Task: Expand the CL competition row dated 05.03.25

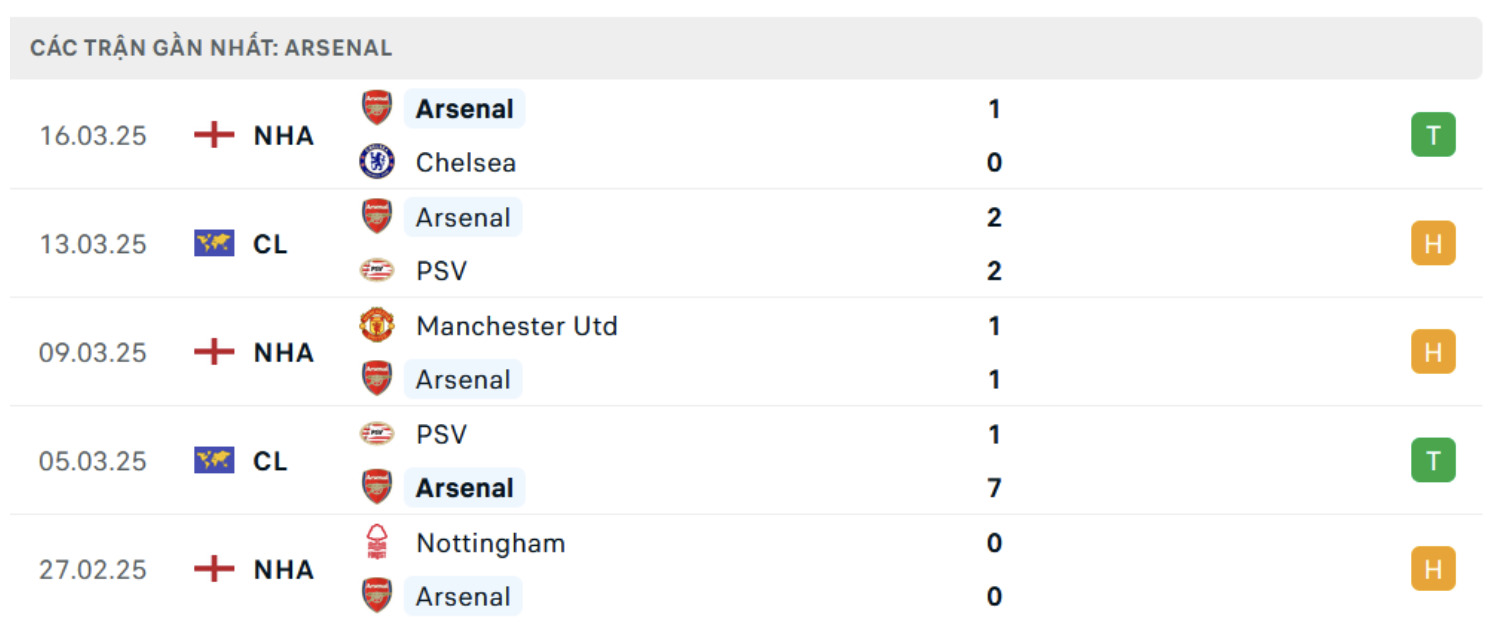Action: pos(268,461)
